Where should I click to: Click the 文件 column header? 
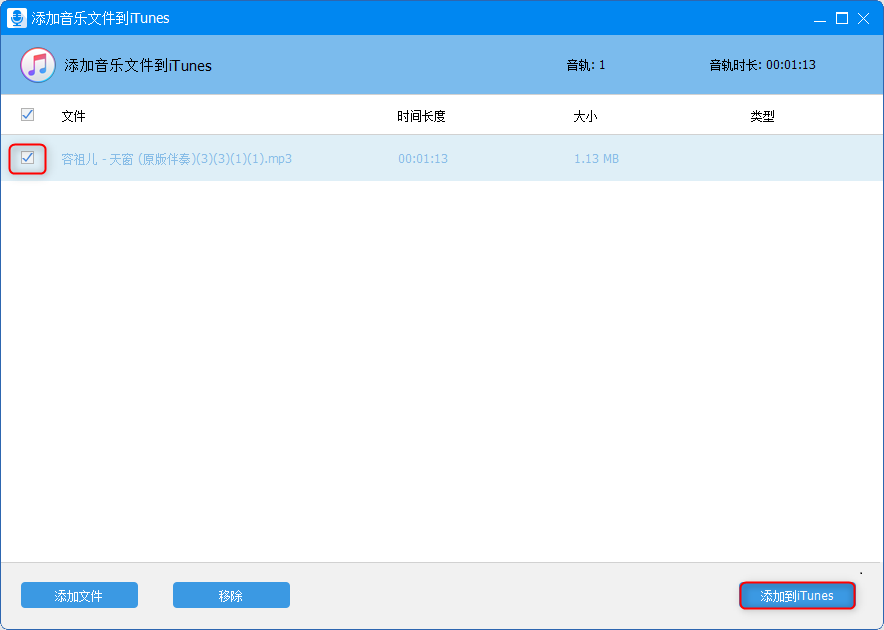coord(73,116)
